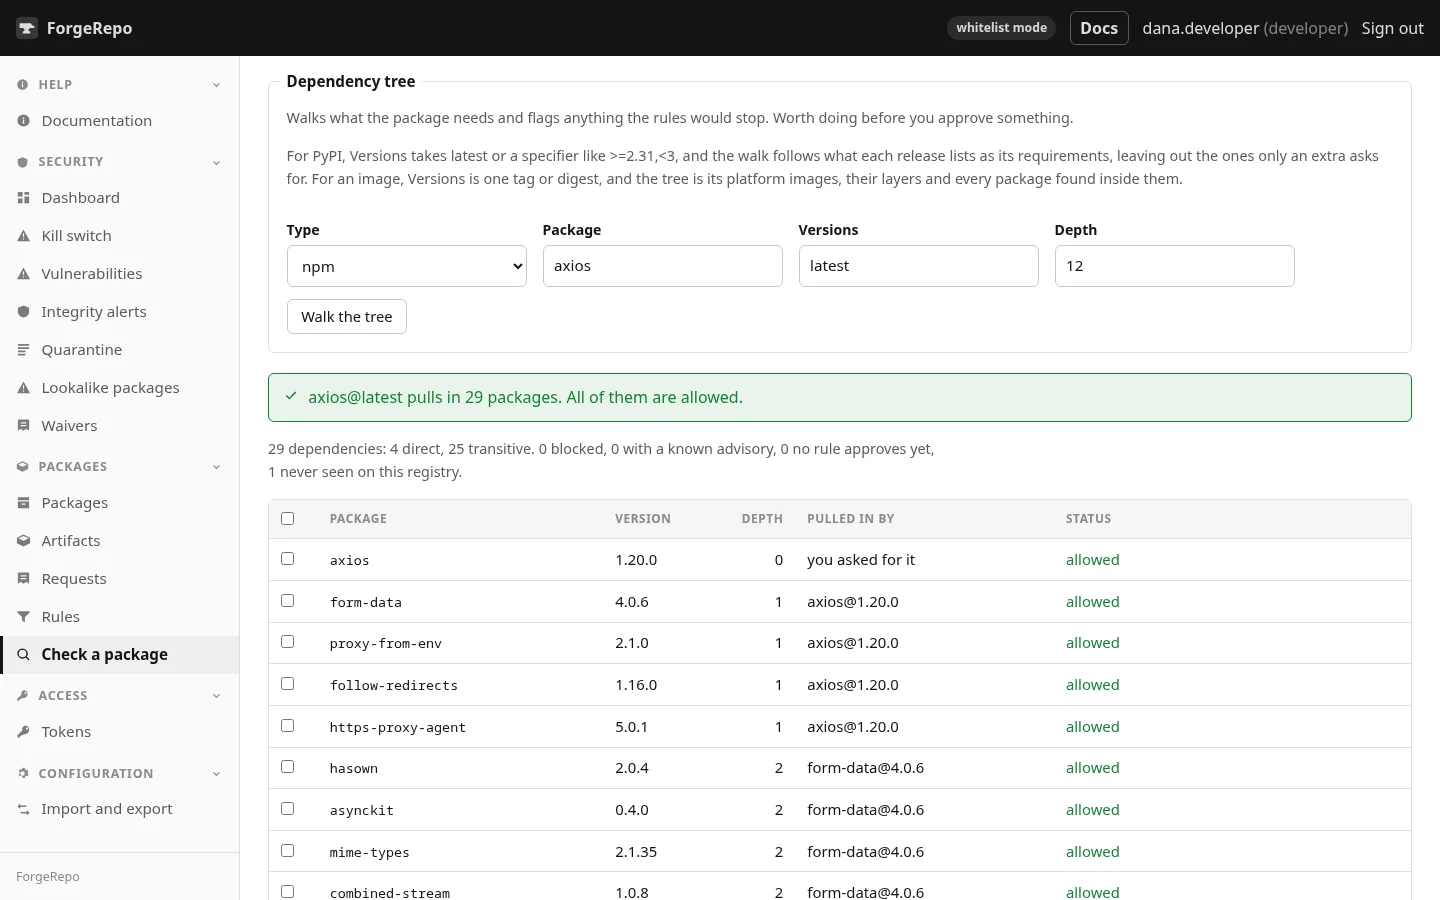Click the Requests message icon

(23, 579)
